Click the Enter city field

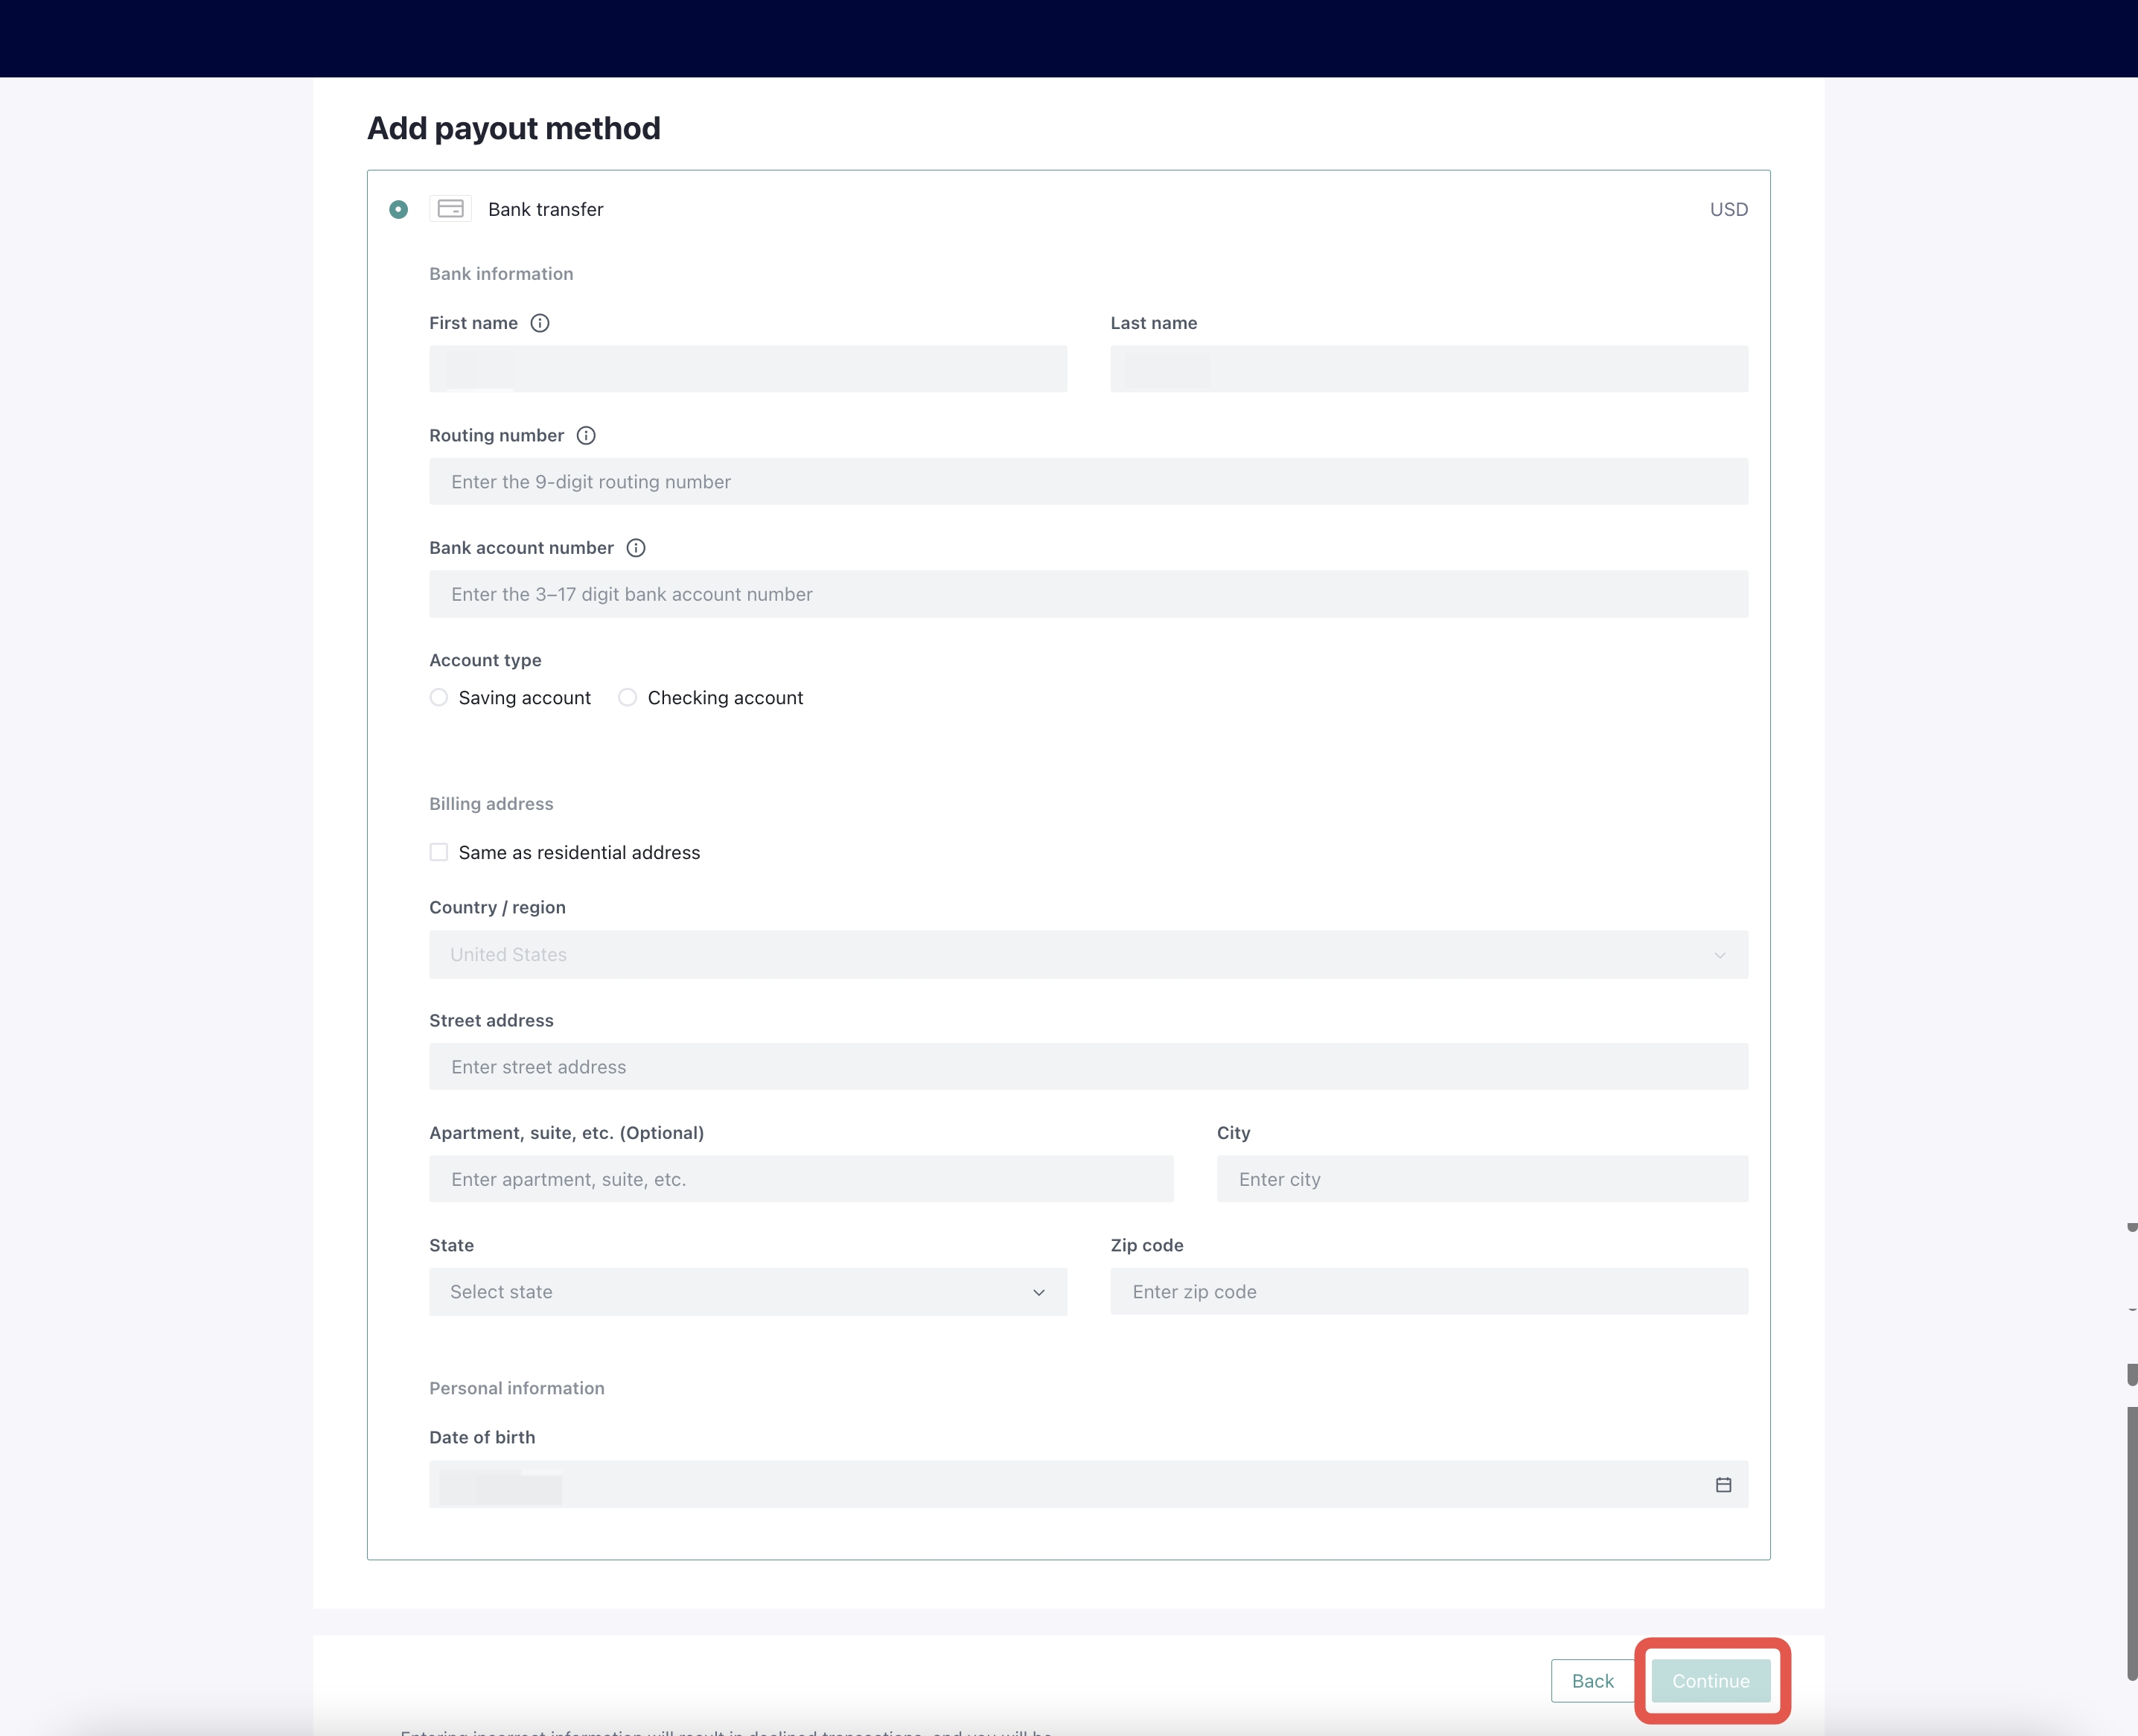[1482, 1180]
